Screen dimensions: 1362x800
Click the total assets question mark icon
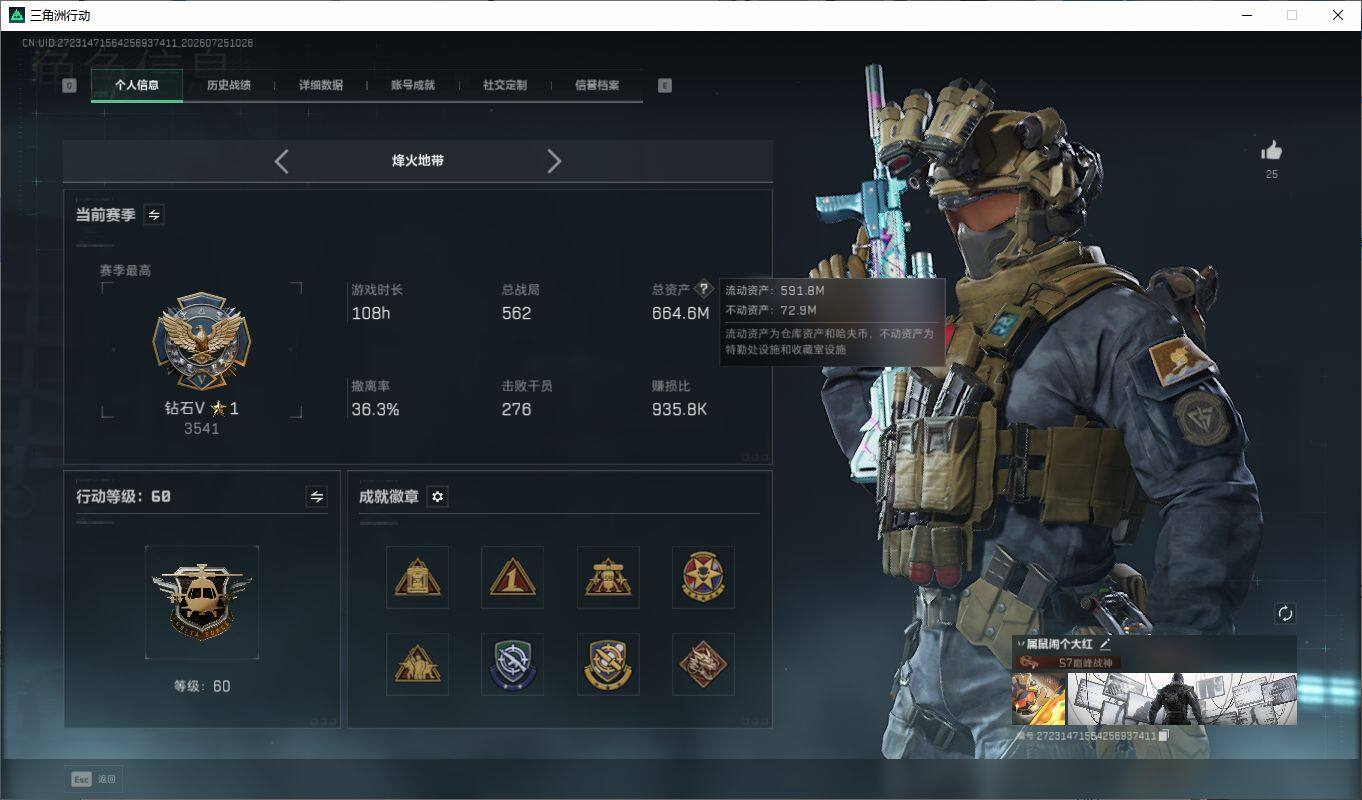703,288
